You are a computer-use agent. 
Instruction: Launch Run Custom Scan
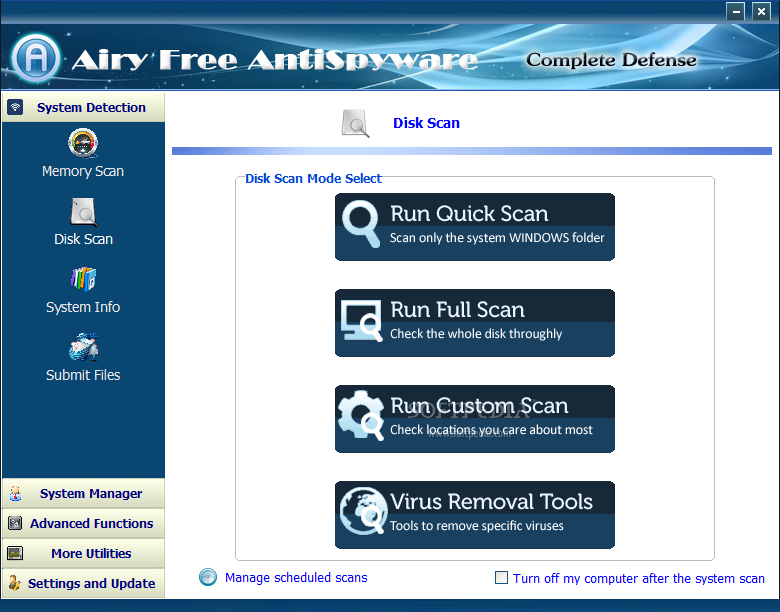tap(475, 419)
